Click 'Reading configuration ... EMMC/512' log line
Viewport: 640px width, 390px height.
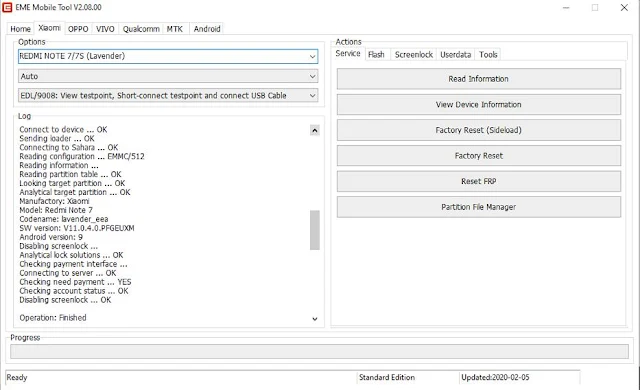82,156
